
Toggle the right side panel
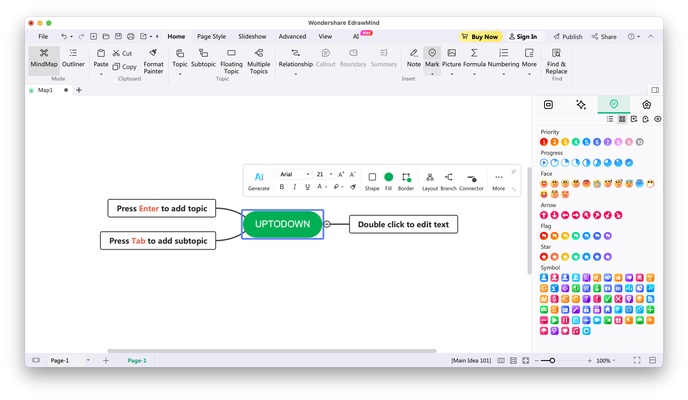click(655, 90)
